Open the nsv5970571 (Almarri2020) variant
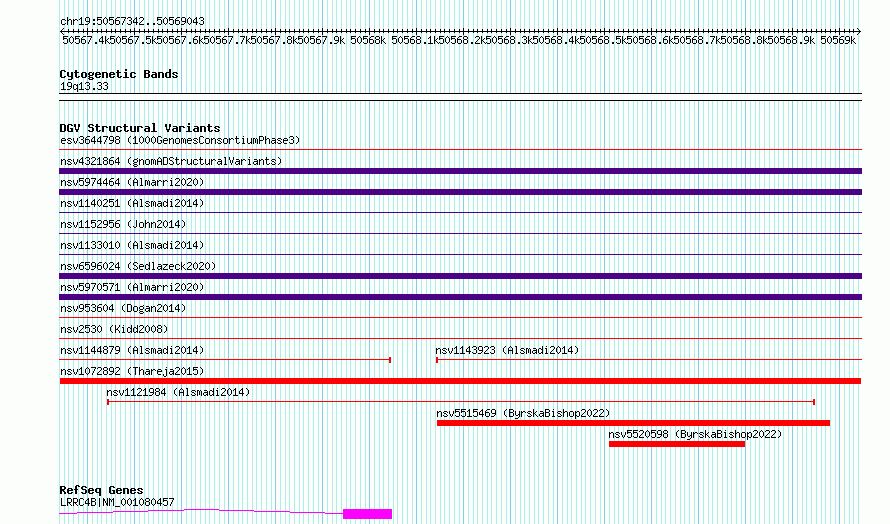Screen dimensions: 890x524 pos(132,287)
